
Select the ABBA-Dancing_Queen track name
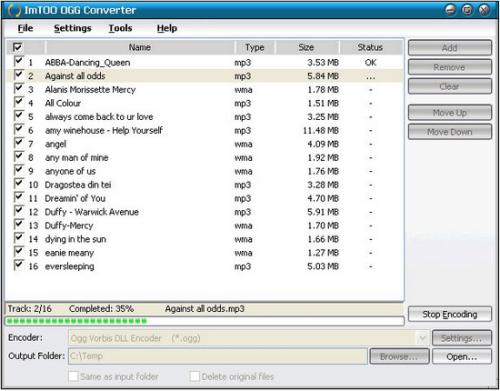(87, 63)
